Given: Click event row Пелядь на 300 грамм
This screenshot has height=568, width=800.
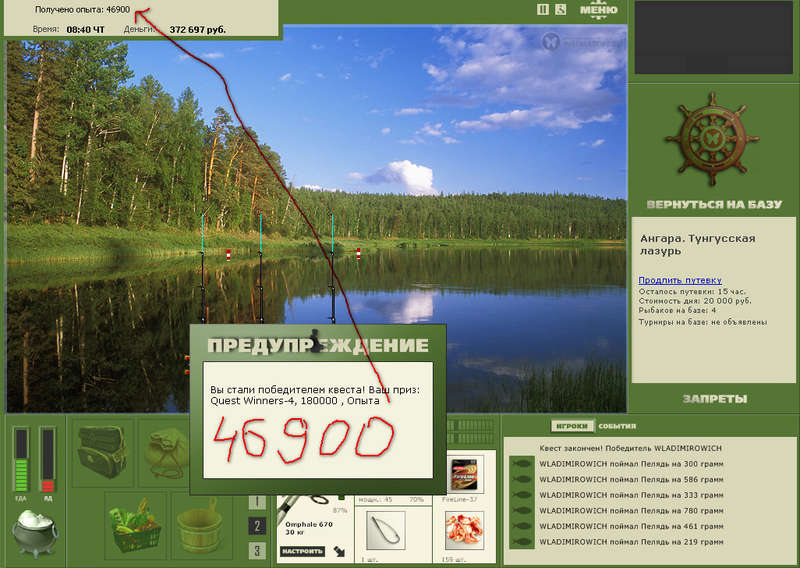Looking at the screenshot, I should [631, 464].
